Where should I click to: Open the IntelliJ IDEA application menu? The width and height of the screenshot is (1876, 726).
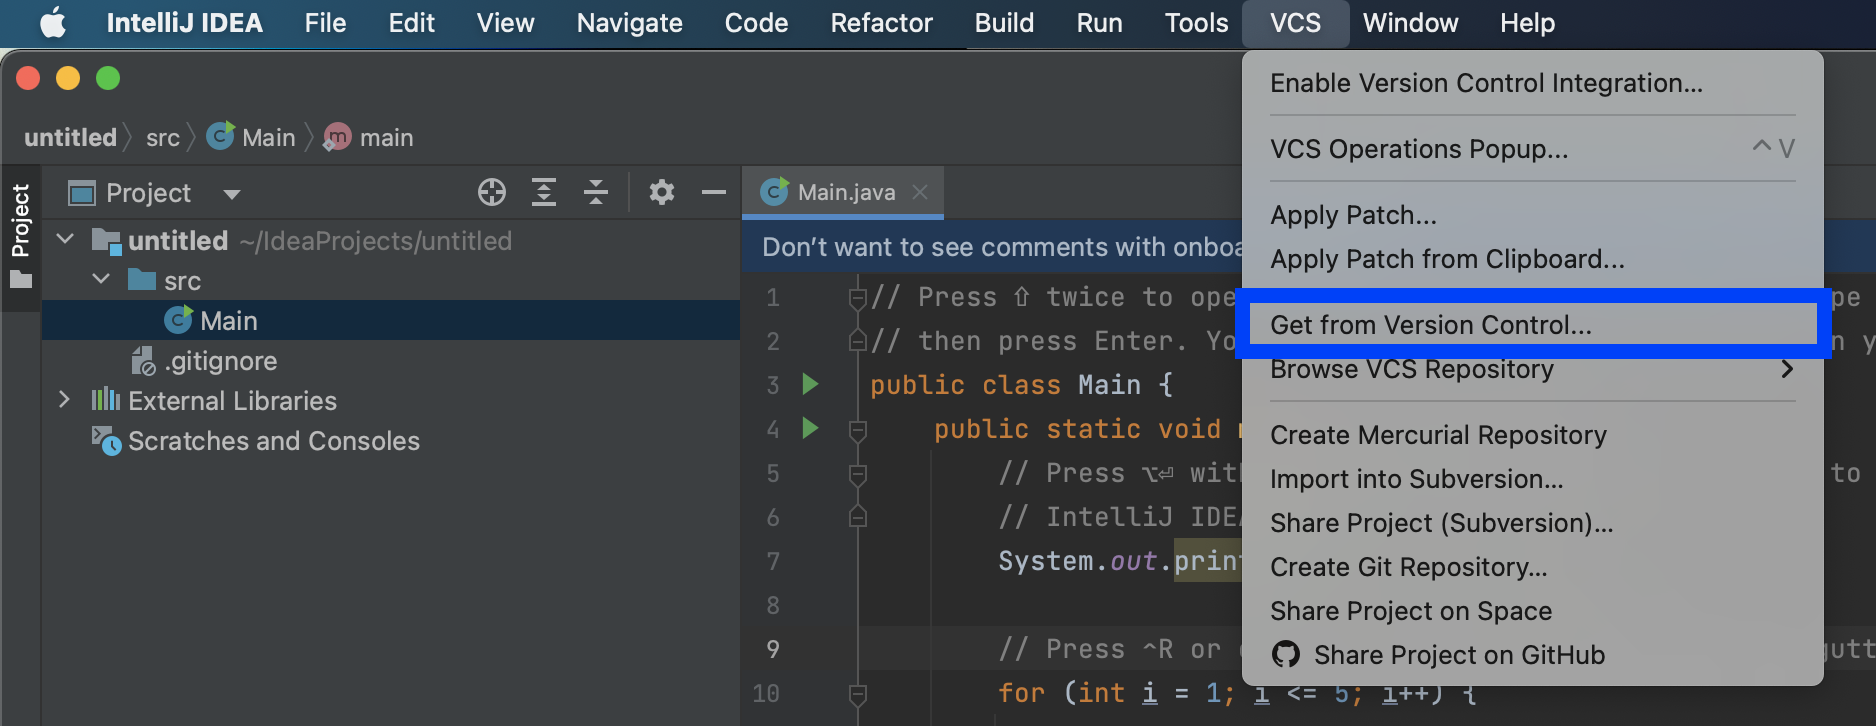[185, 22]
